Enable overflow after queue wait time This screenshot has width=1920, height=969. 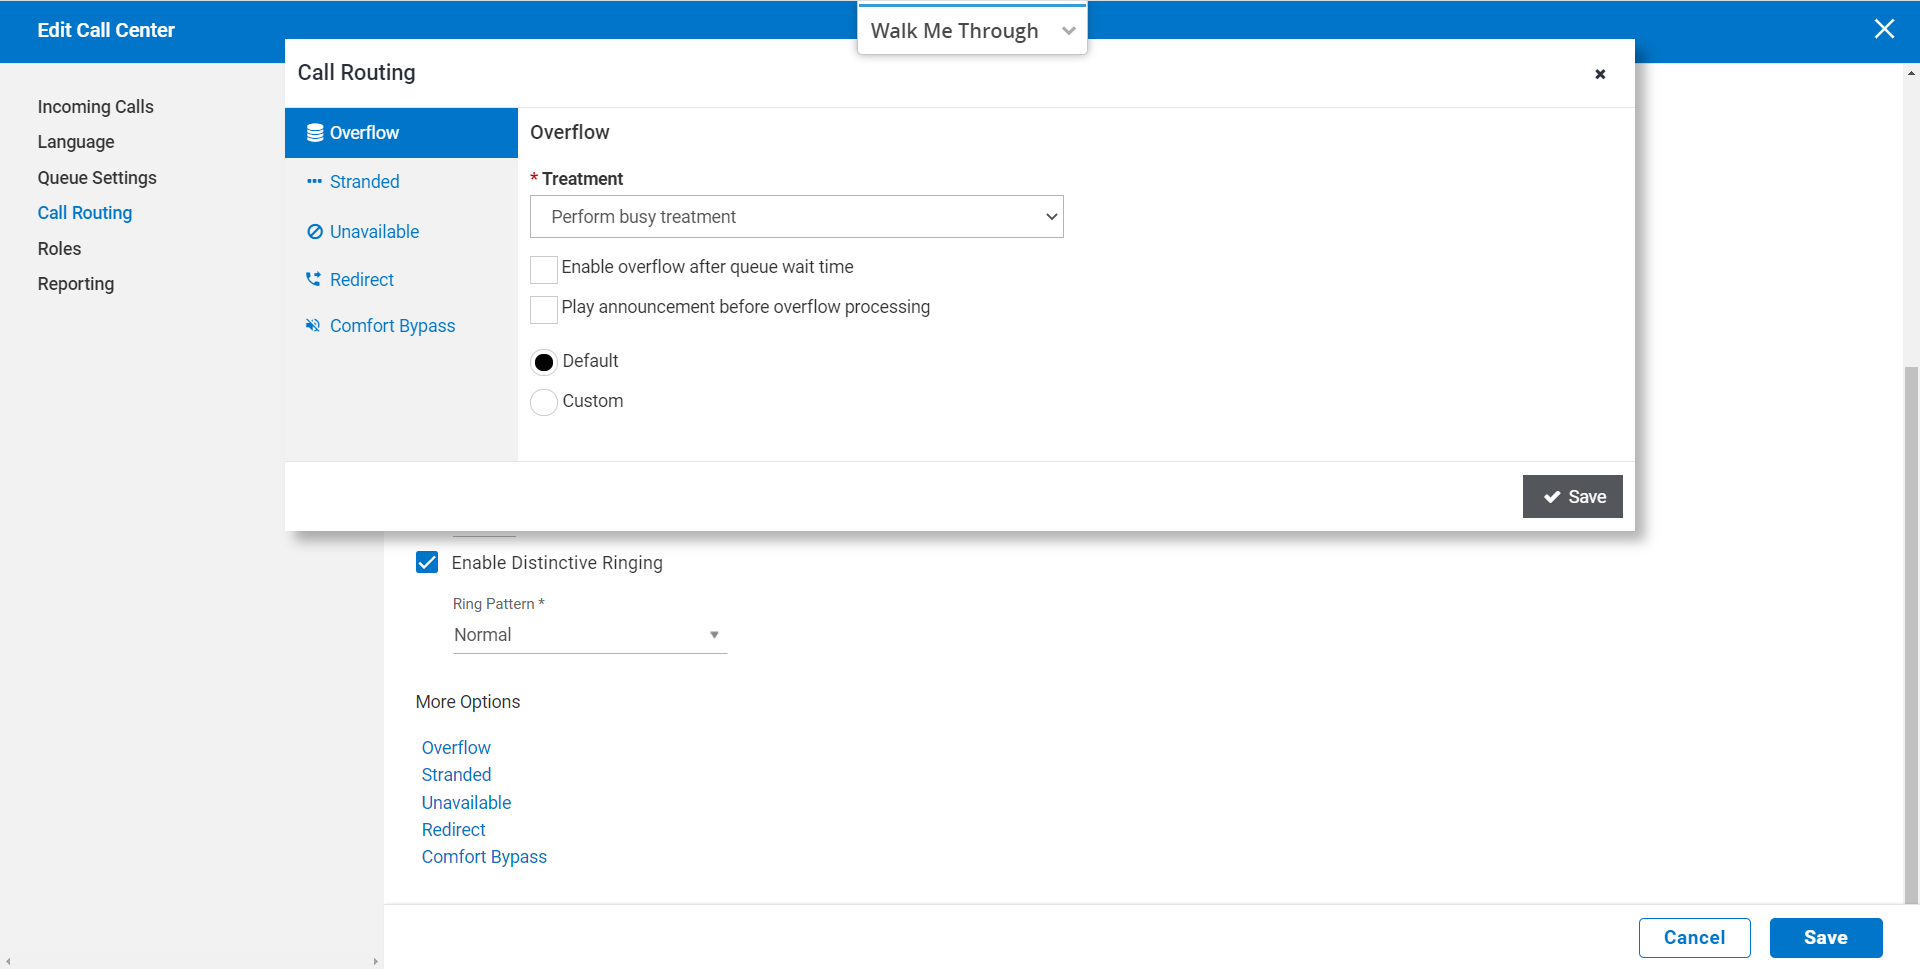(544, 269)
